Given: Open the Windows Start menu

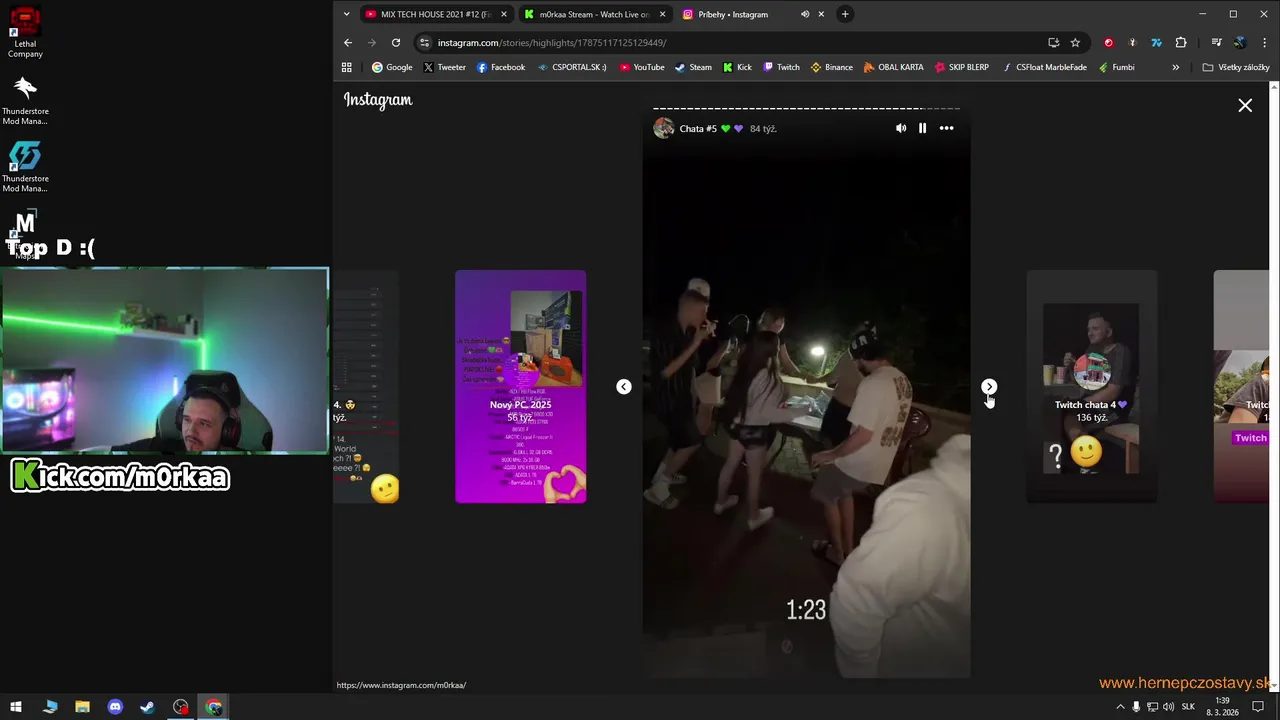Looking at the screenshot, I should coord(16,707).
